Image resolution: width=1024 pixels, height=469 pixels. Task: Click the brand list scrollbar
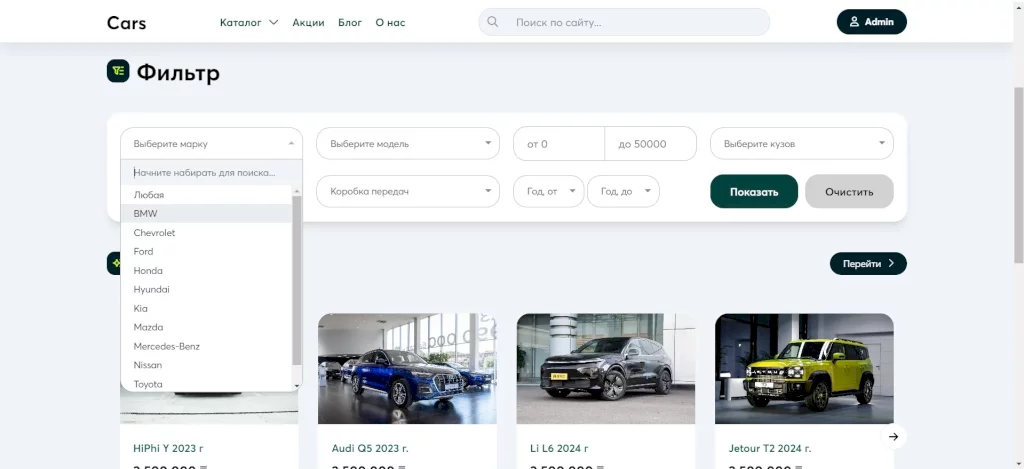click(x=296, y=280)
